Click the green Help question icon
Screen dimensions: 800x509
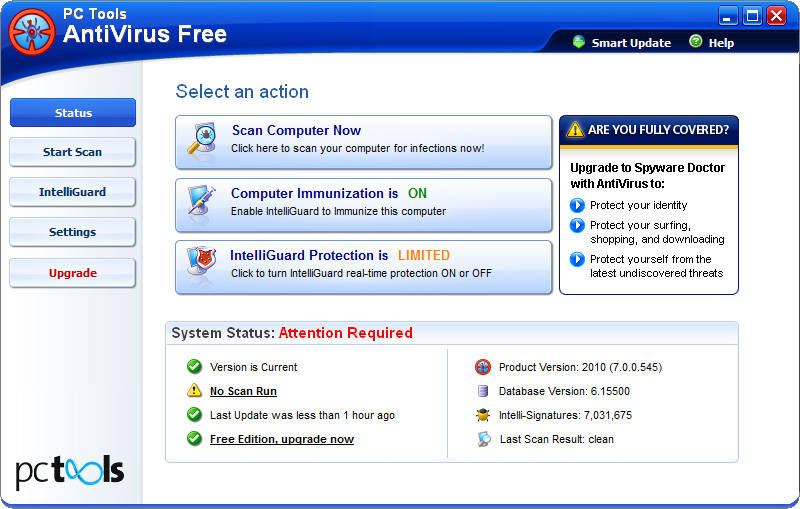(x=695, y=41)
